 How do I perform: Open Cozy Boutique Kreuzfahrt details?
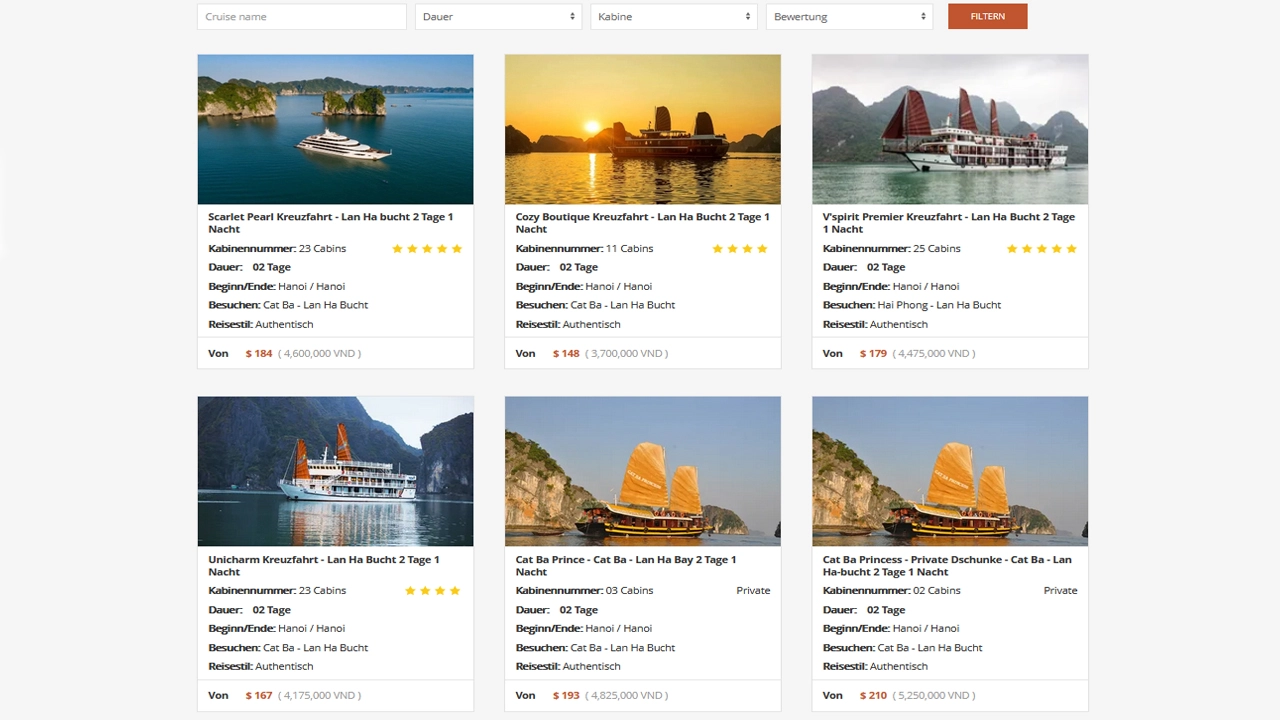pos(641,222)
